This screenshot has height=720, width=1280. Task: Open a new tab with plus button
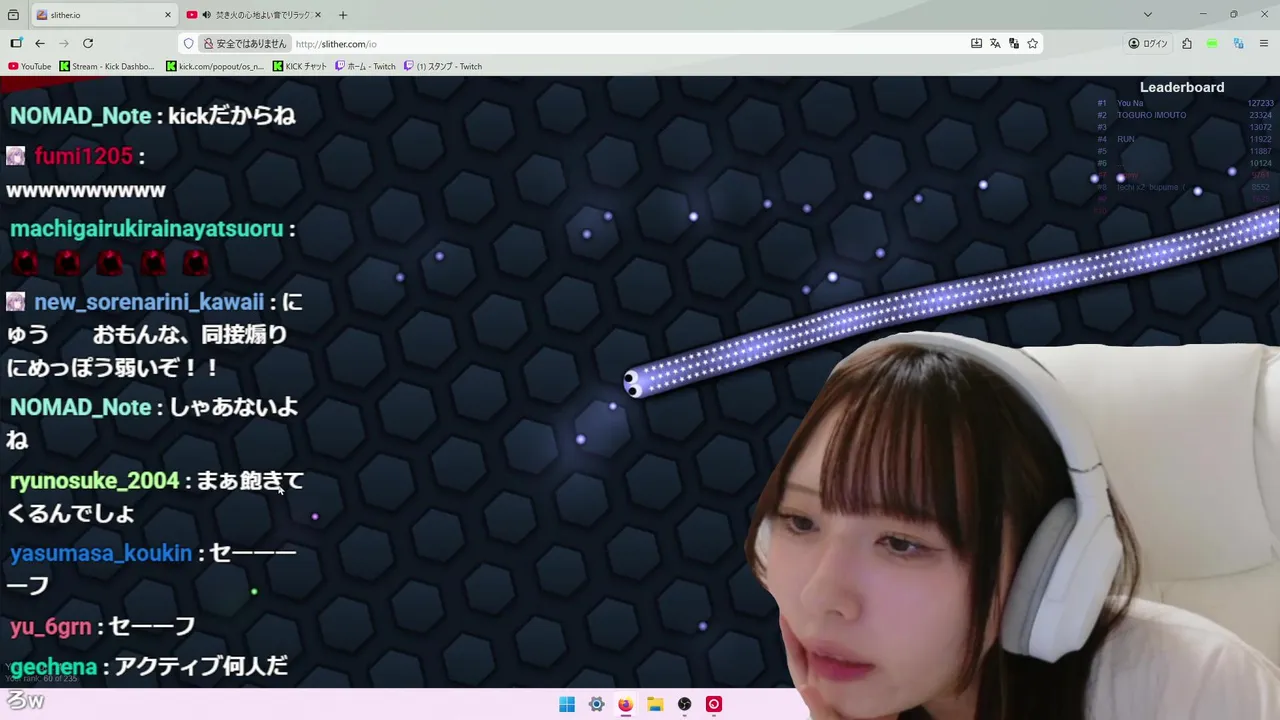click(343, 15)
